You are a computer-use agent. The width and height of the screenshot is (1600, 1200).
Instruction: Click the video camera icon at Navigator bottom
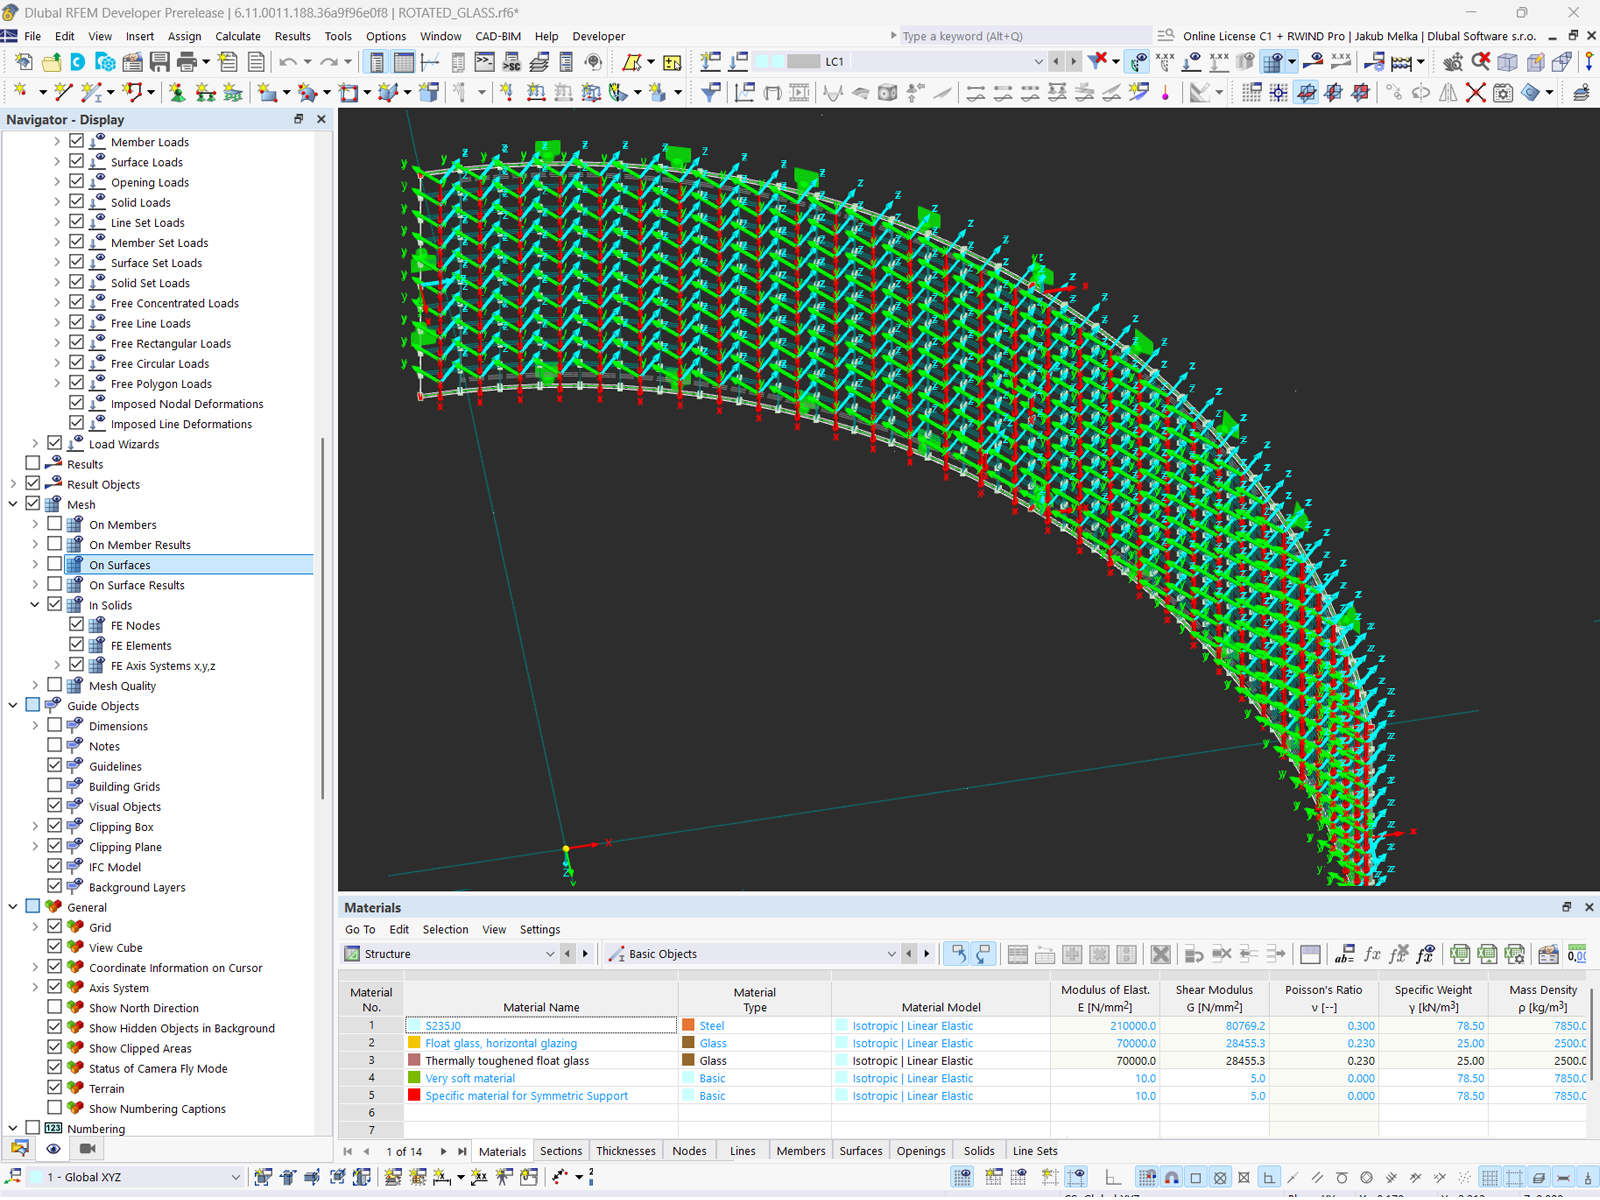point(87,1149)
